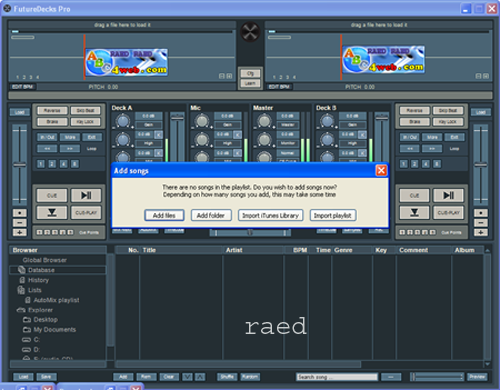Toggle Deck A Reverse button
This screenshot has width=500, height=390.
[x=52, y=111]
